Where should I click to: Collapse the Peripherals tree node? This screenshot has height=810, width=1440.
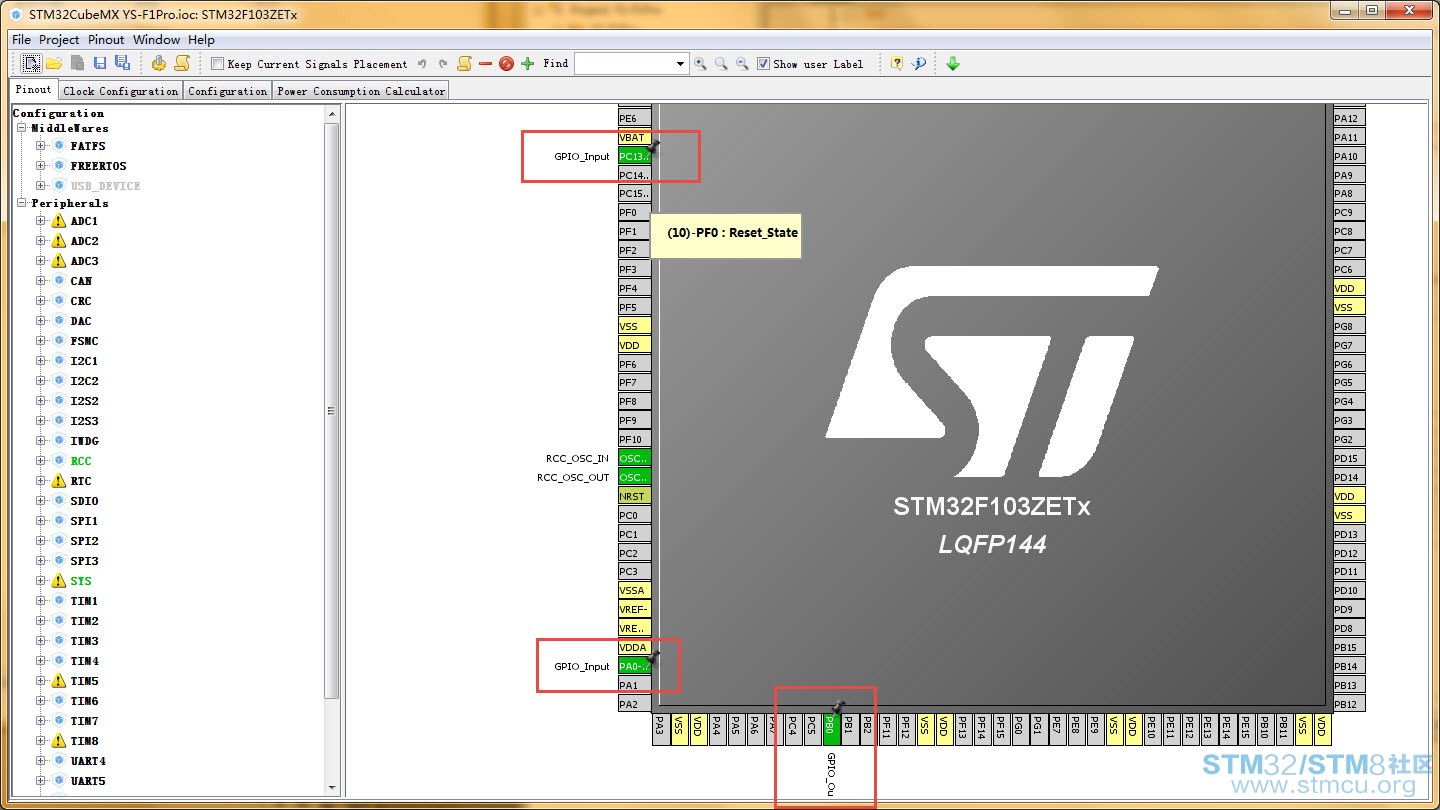[22, 203]
